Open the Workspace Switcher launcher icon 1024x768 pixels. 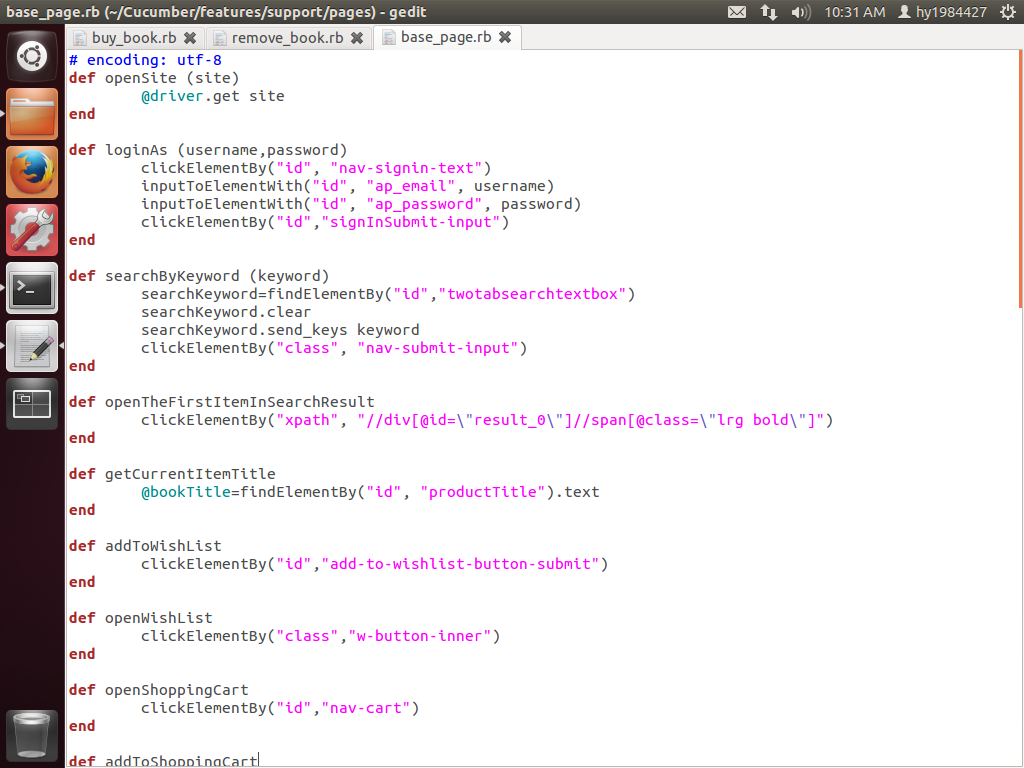(x=31, y=404)
